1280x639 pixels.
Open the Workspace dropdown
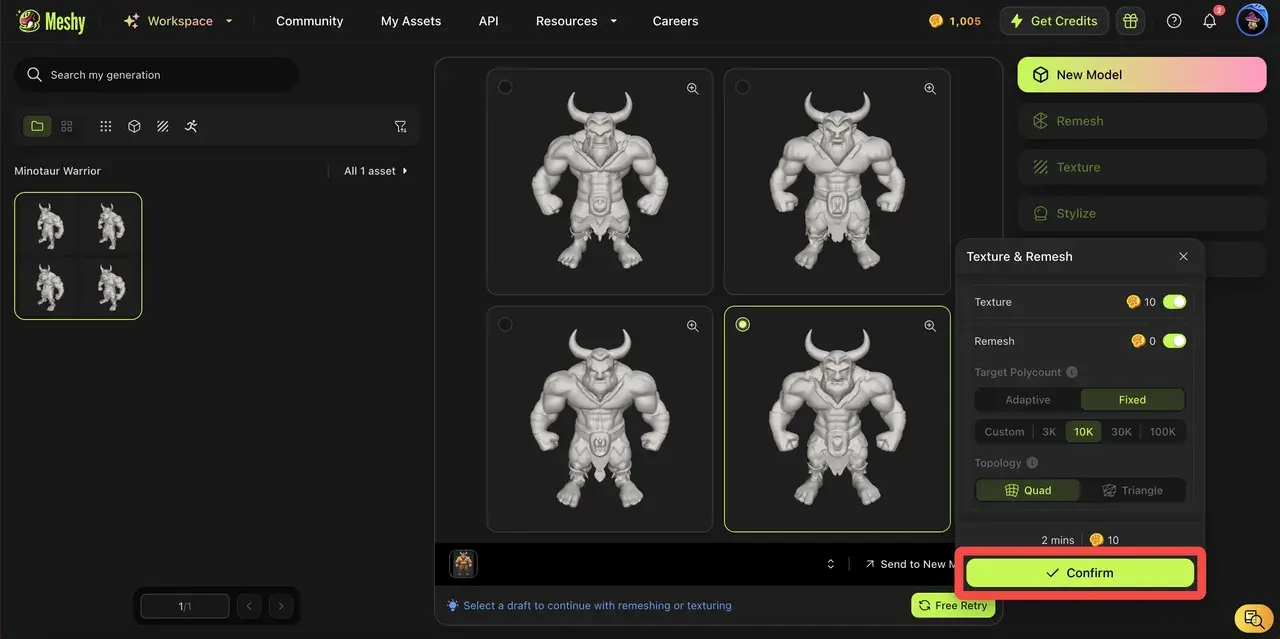[178, 21]
